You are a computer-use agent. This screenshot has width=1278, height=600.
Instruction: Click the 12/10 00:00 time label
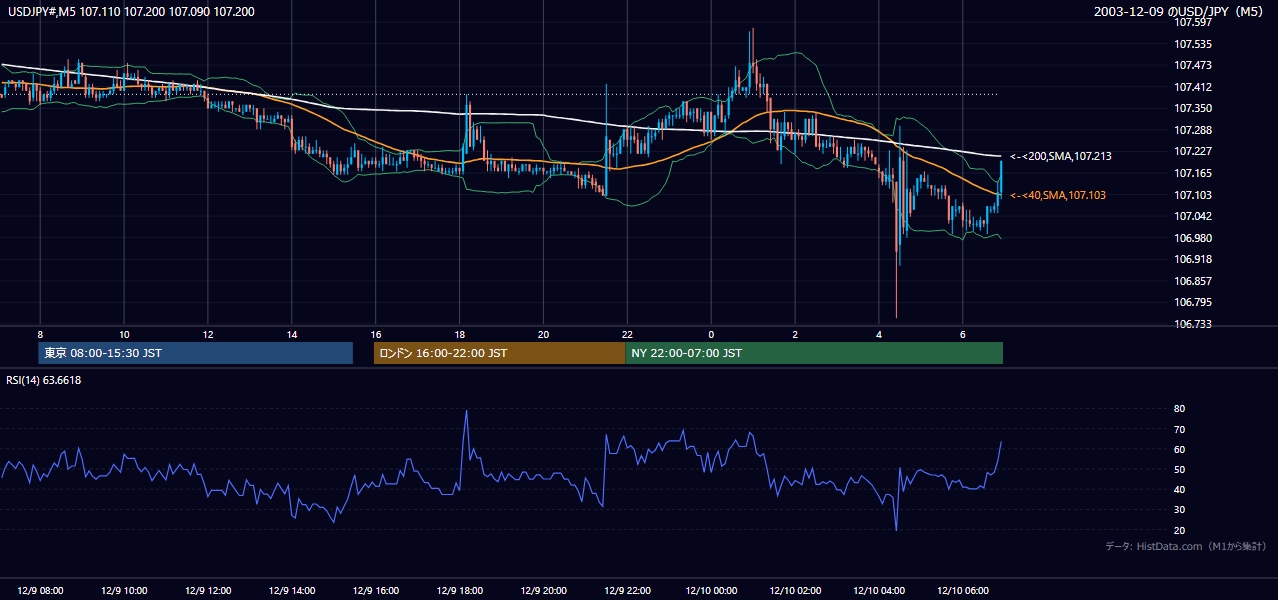[711, 591]
